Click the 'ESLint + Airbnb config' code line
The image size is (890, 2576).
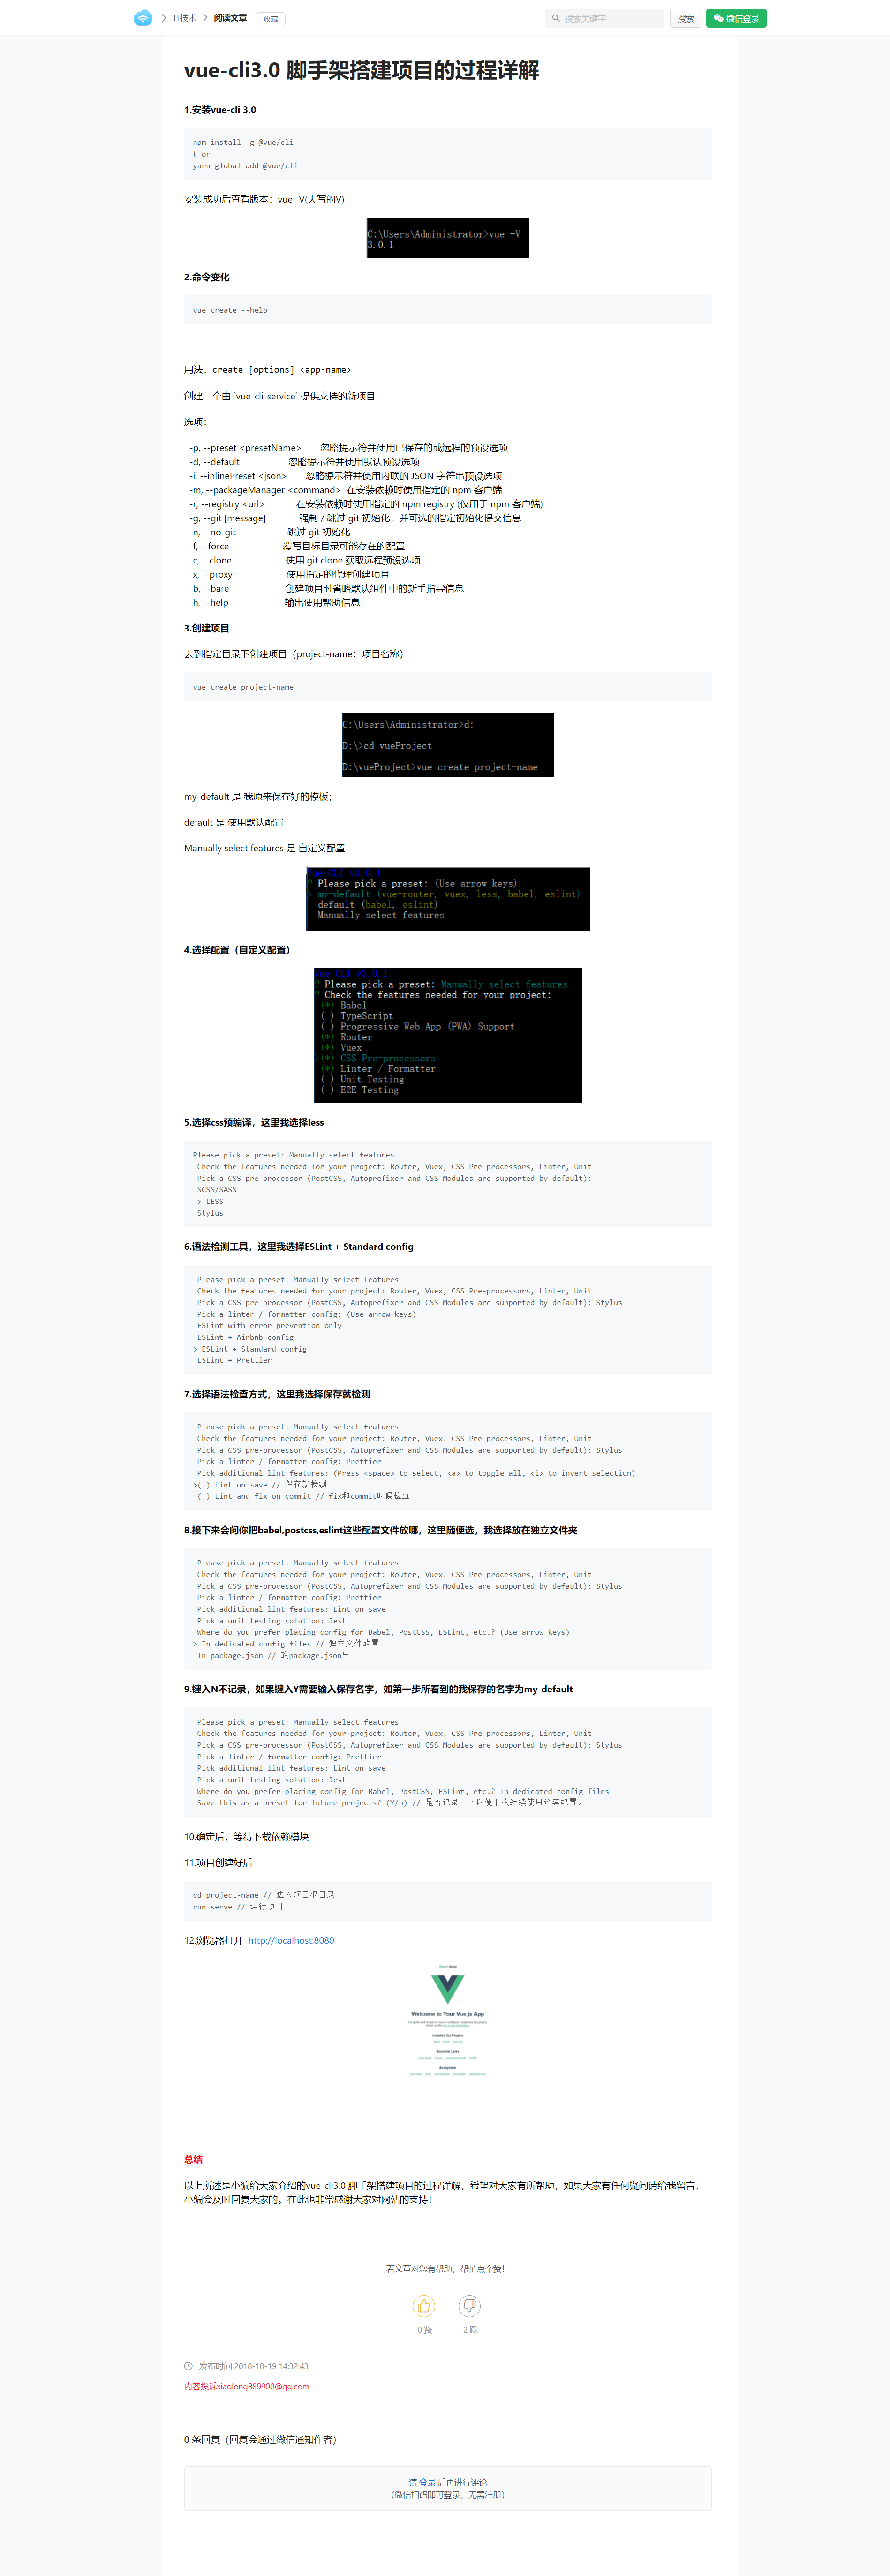click(x=245, y=1337)
